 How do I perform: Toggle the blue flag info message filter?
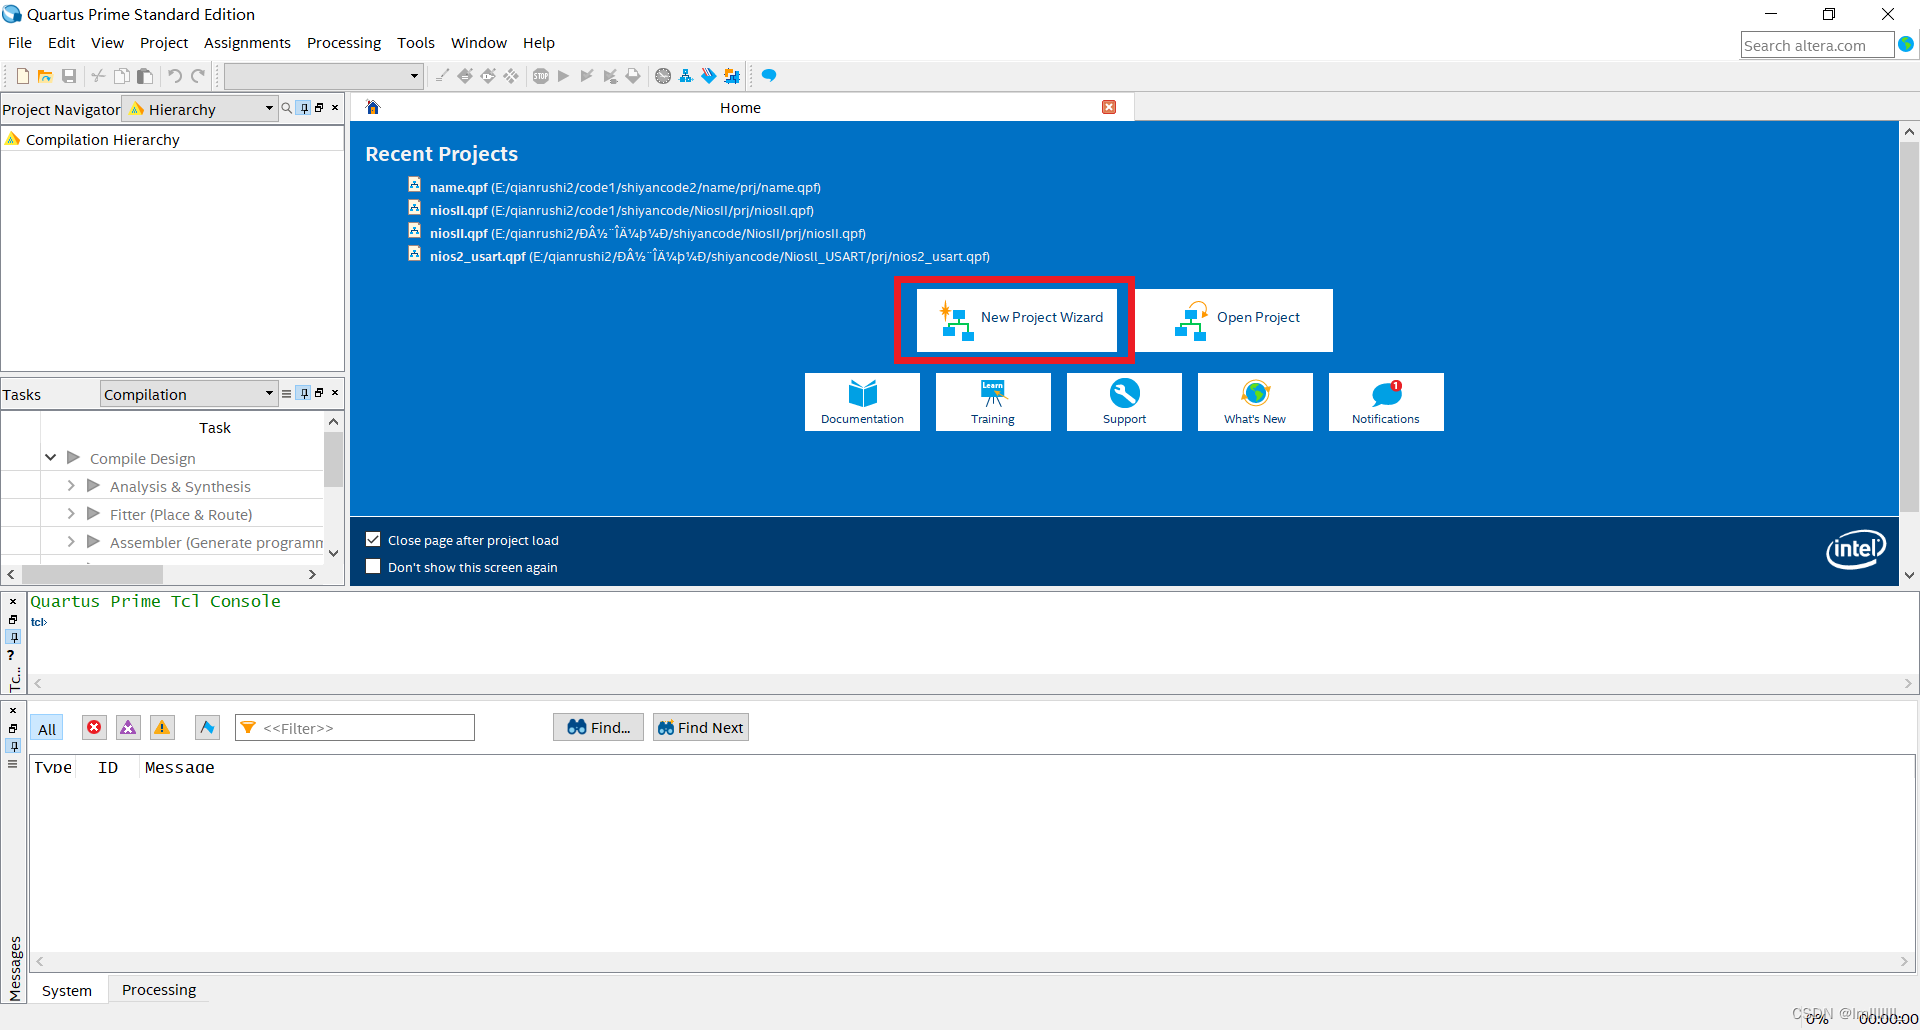coord(207,728)
